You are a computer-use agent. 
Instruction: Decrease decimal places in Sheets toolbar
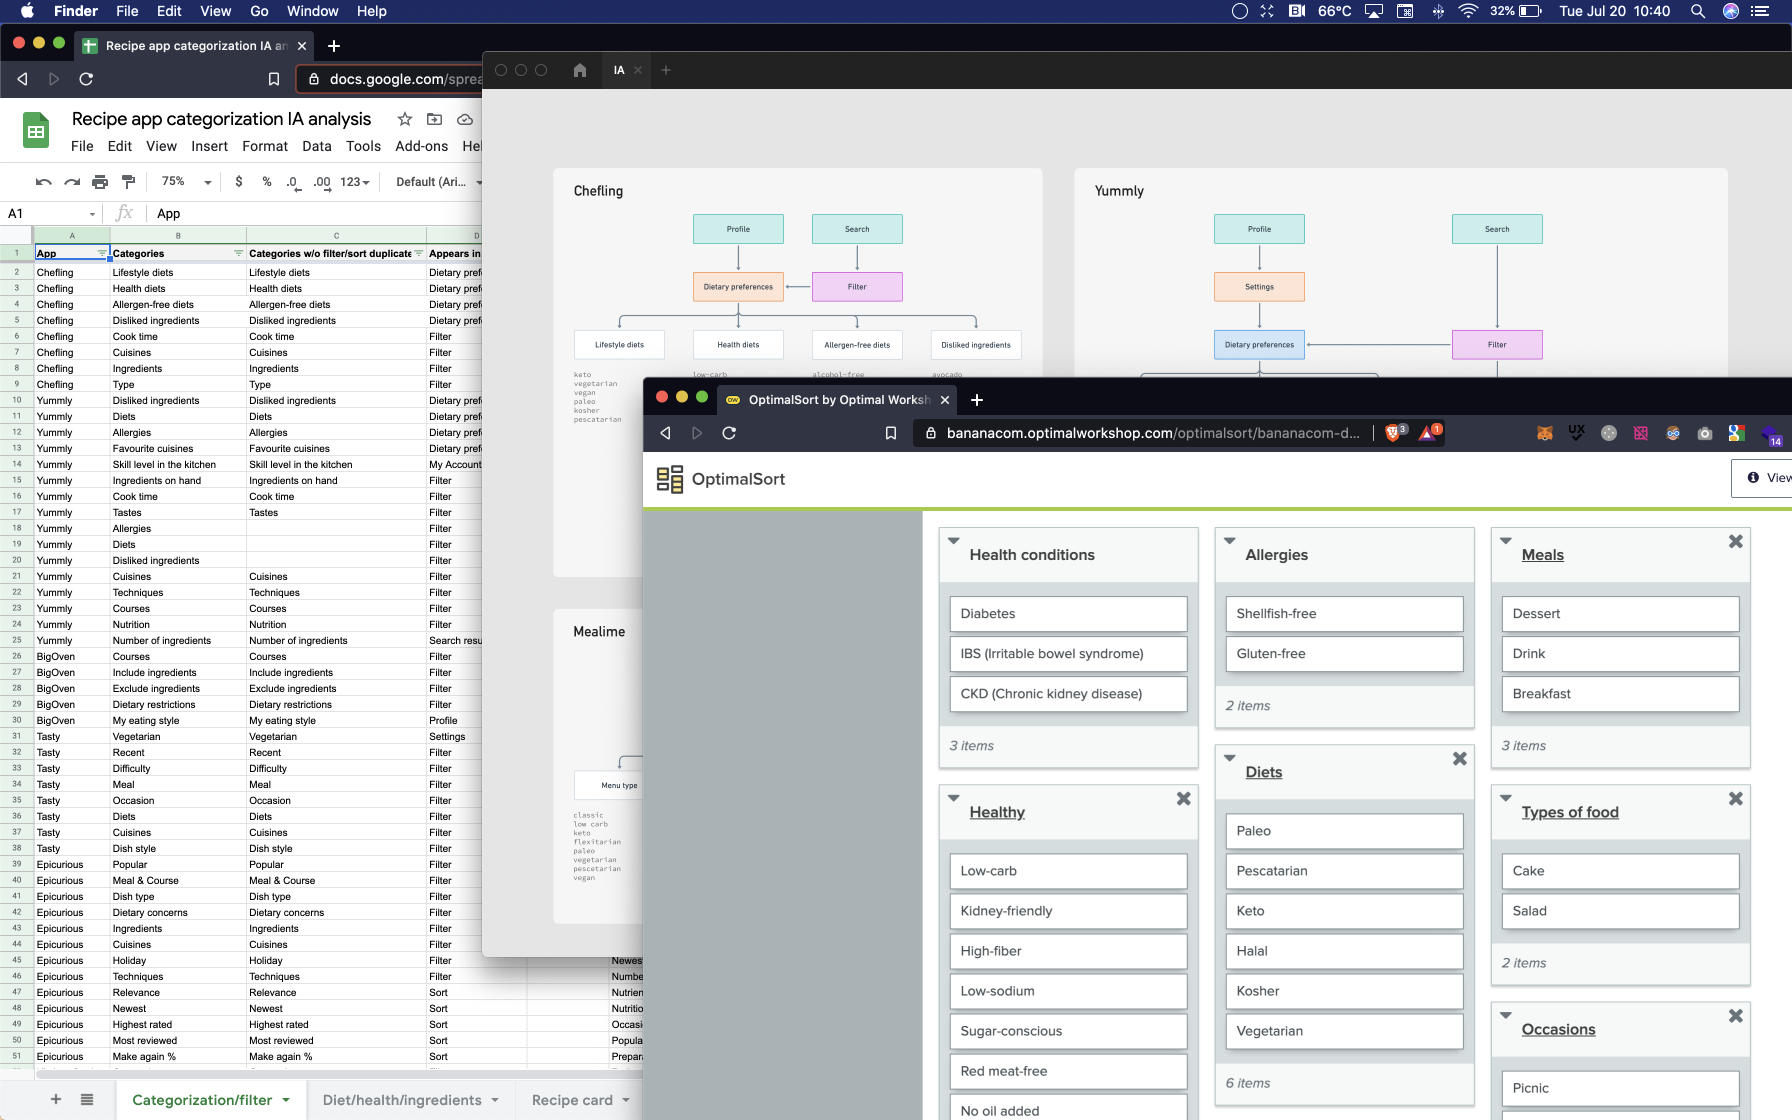[292, 182]
